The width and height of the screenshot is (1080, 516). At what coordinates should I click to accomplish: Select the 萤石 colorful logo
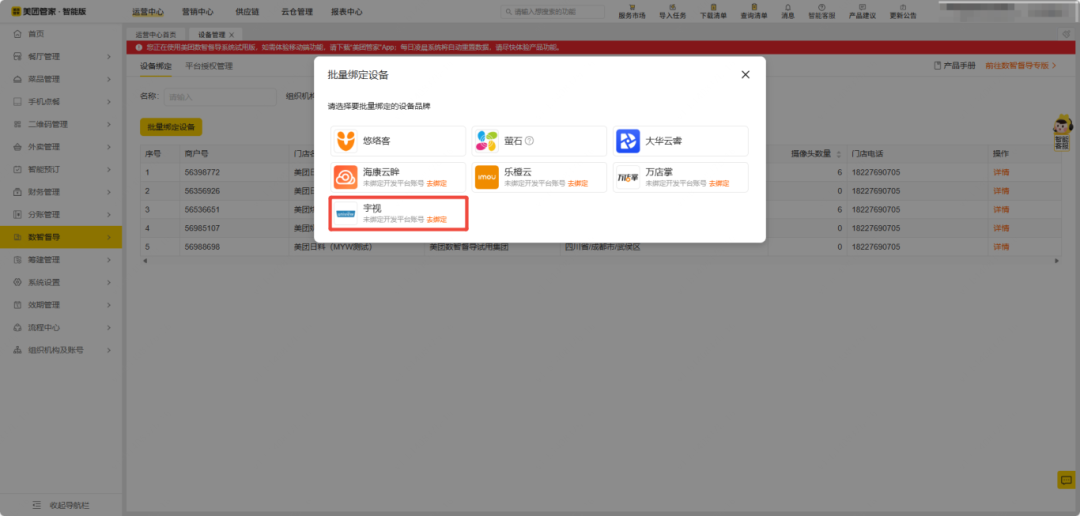tap(487, 141)
